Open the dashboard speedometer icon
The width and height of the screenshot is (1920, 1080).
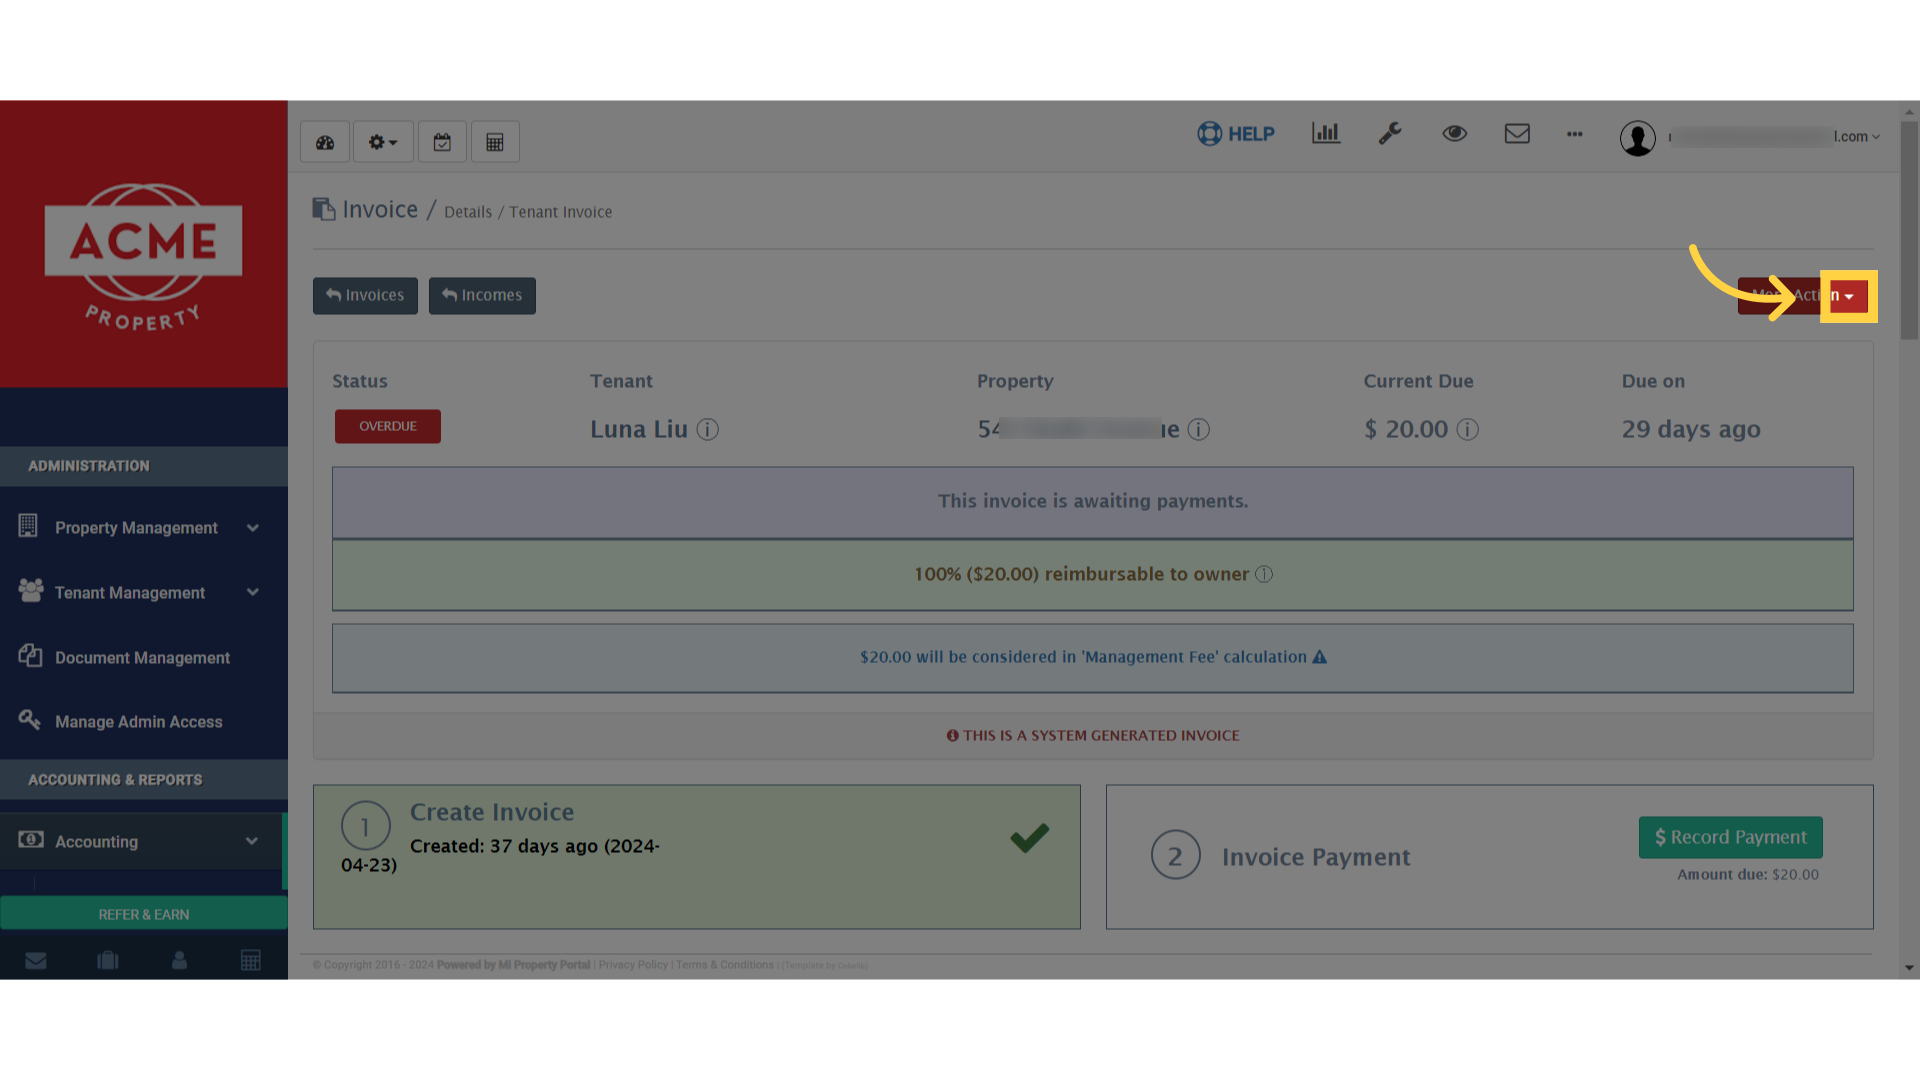click(x=324, y=141)
